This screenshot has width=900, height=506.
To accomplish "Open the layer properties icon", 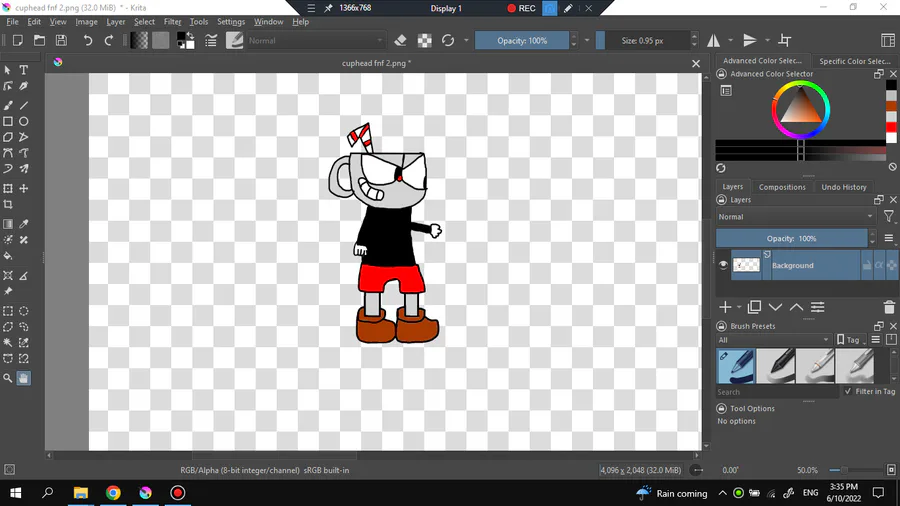I will point(818,308).
